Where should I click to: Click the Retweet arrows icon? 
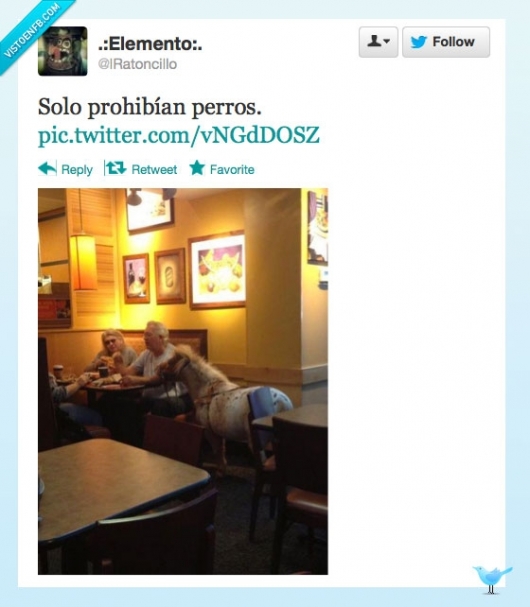point(116,168)
